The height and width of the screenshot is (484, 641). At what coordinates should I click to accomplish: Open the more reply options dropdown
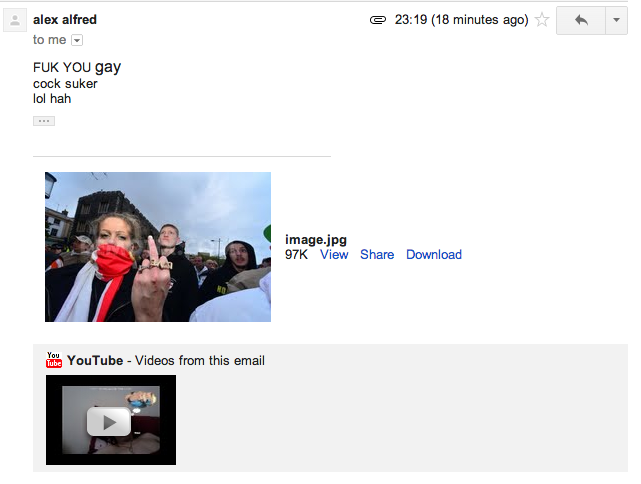(x=616, y=20)
